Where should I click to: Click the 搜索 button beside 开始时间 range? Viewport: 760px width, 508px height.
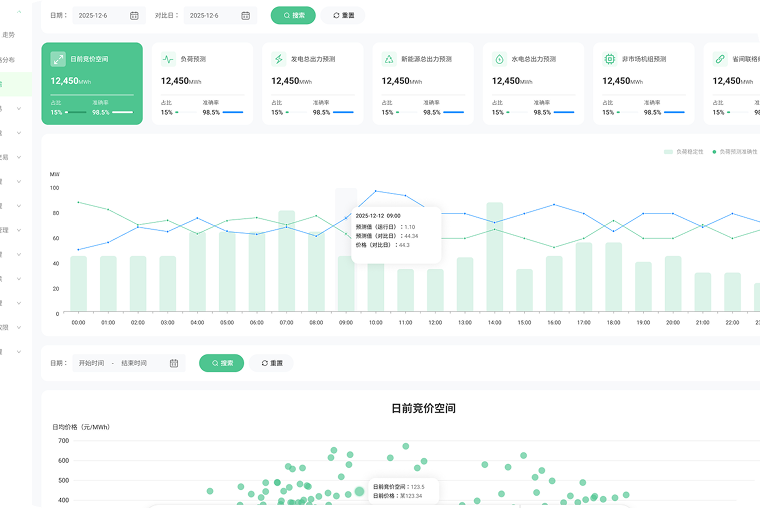[222, 363]
